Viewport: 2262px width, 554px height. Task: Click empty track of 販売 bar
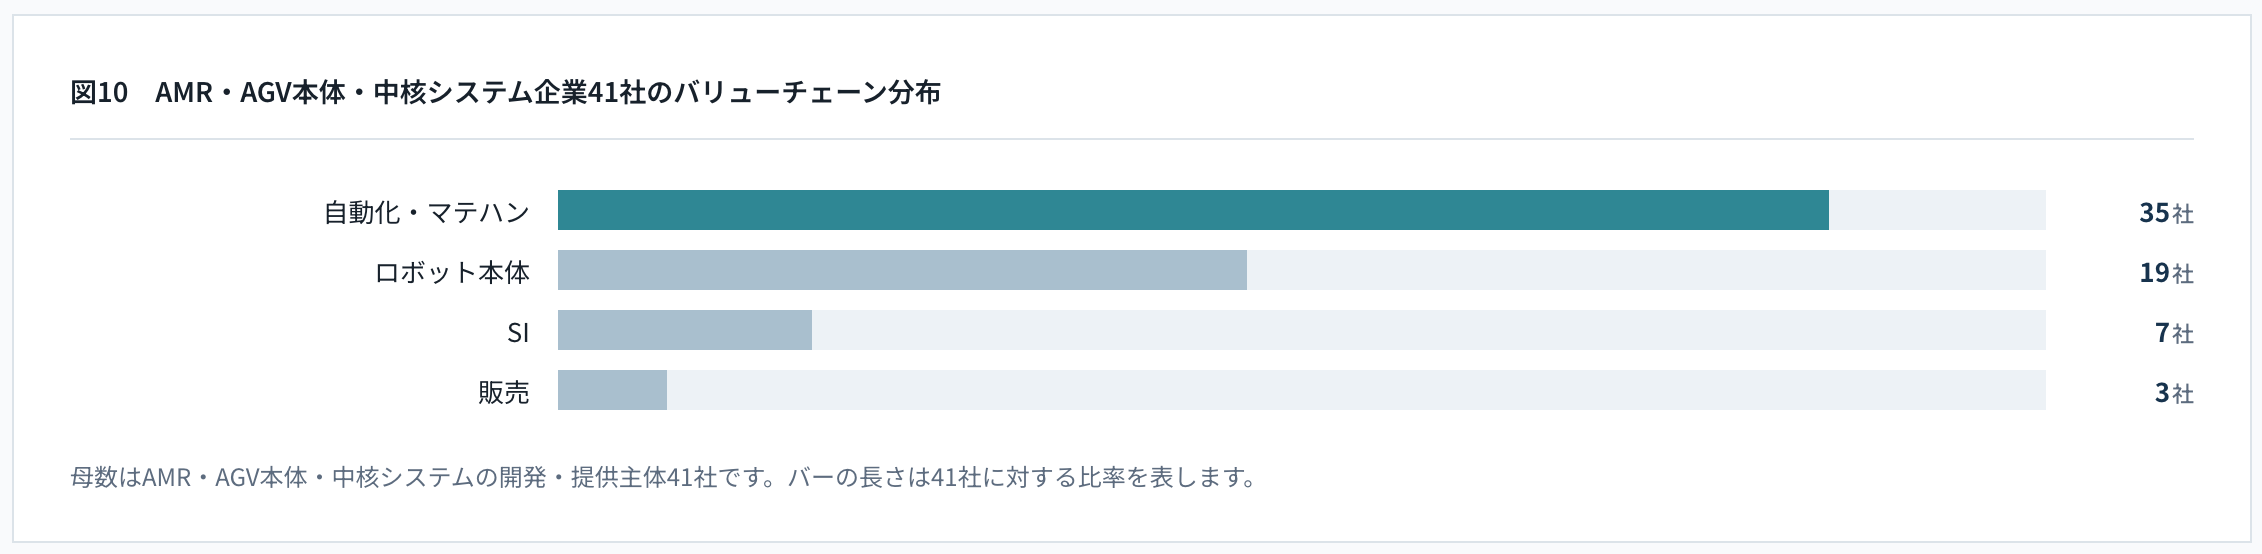pos(1356,390)
